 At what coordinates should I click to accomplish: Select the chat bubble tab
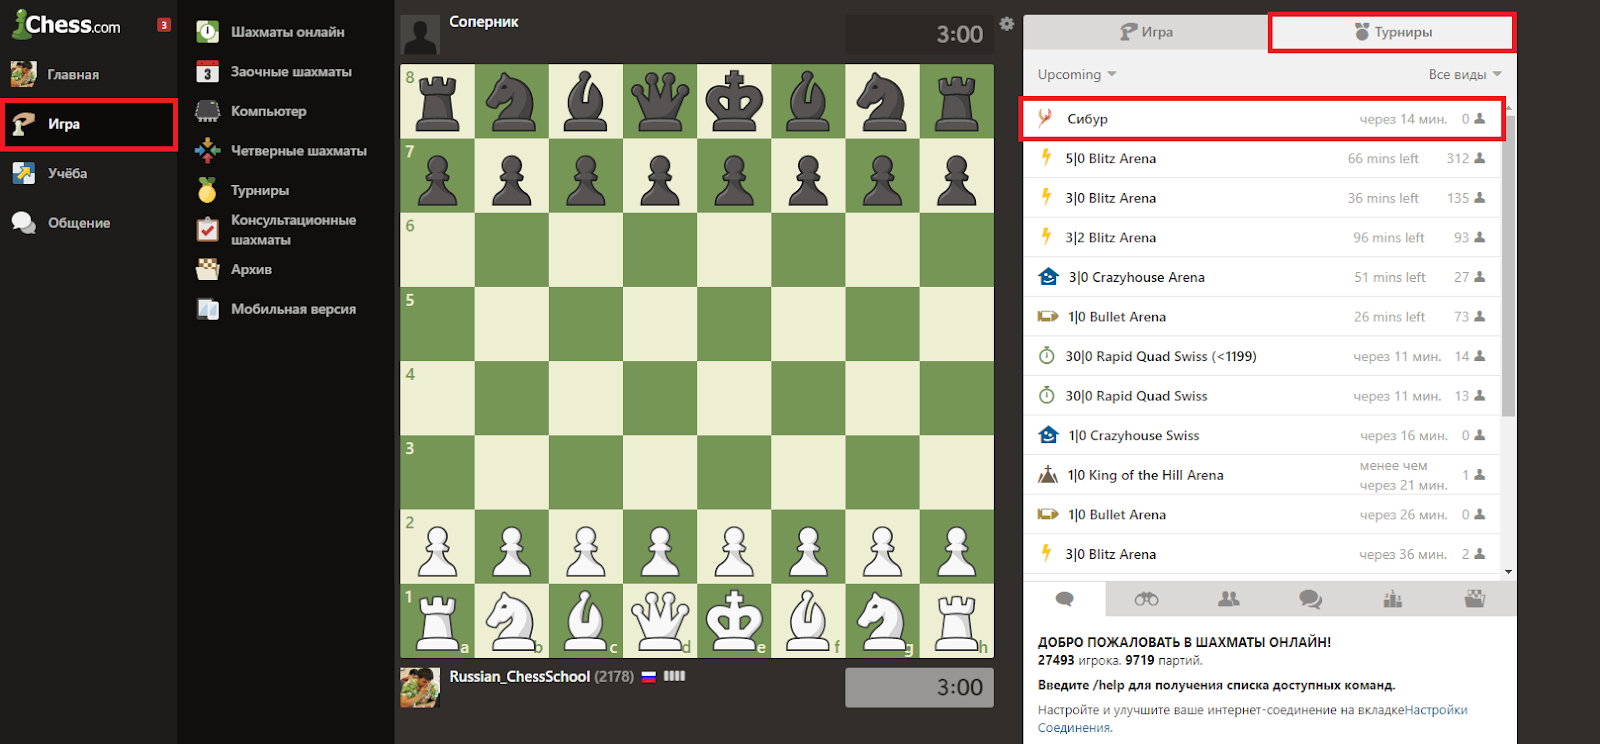1065,599
